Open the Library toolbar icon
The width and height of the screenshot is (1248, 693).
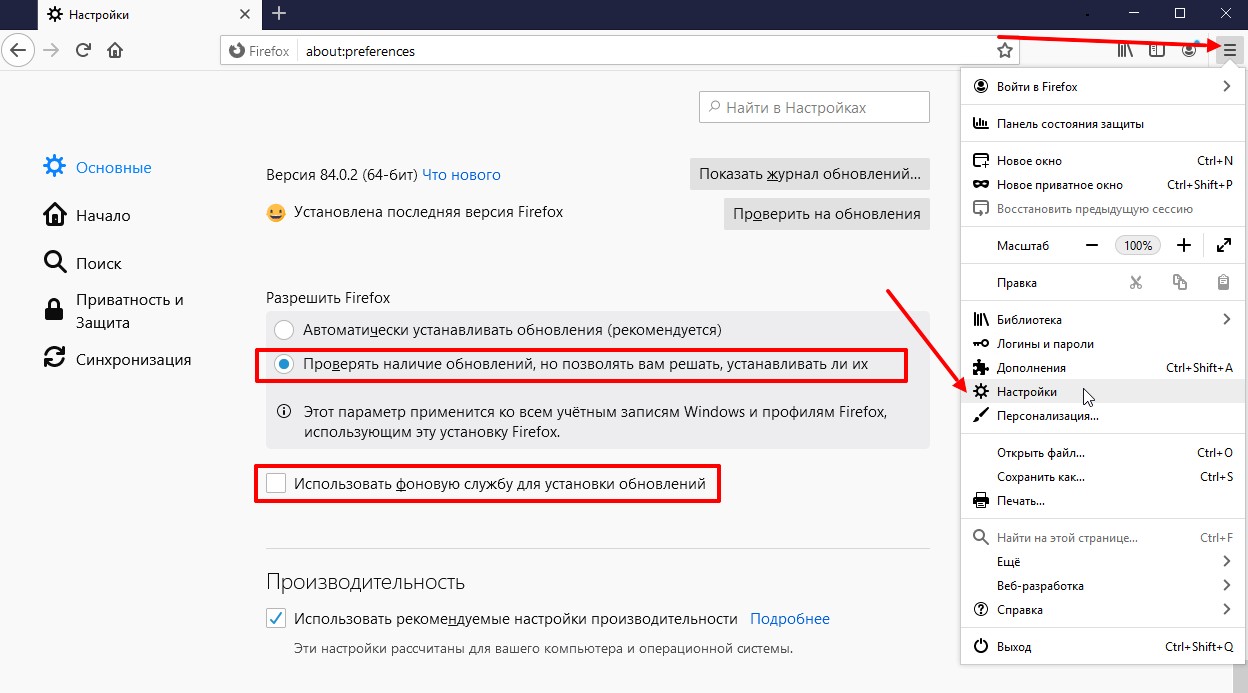(x=1125, y=50)
